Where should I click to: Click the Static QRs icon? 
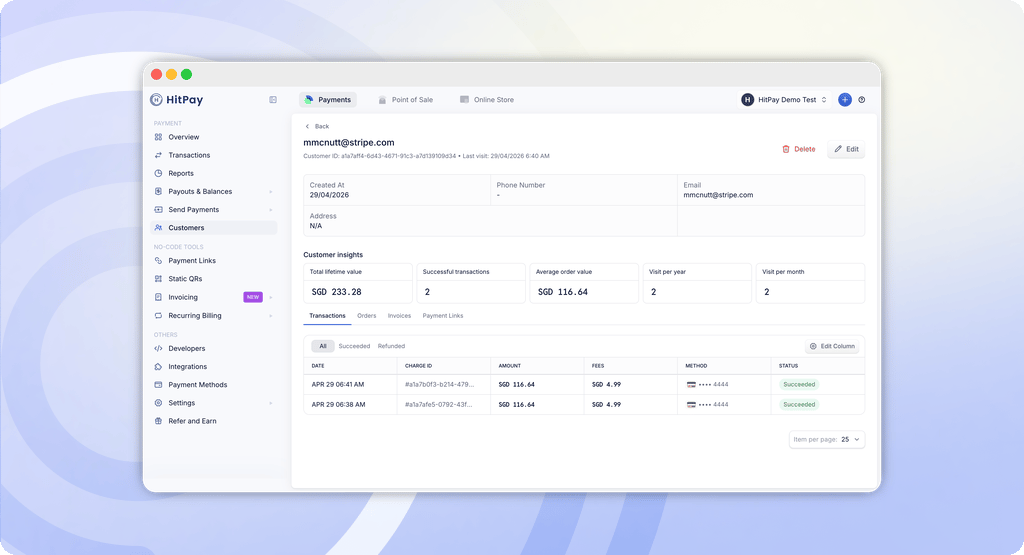pos(158,279)
